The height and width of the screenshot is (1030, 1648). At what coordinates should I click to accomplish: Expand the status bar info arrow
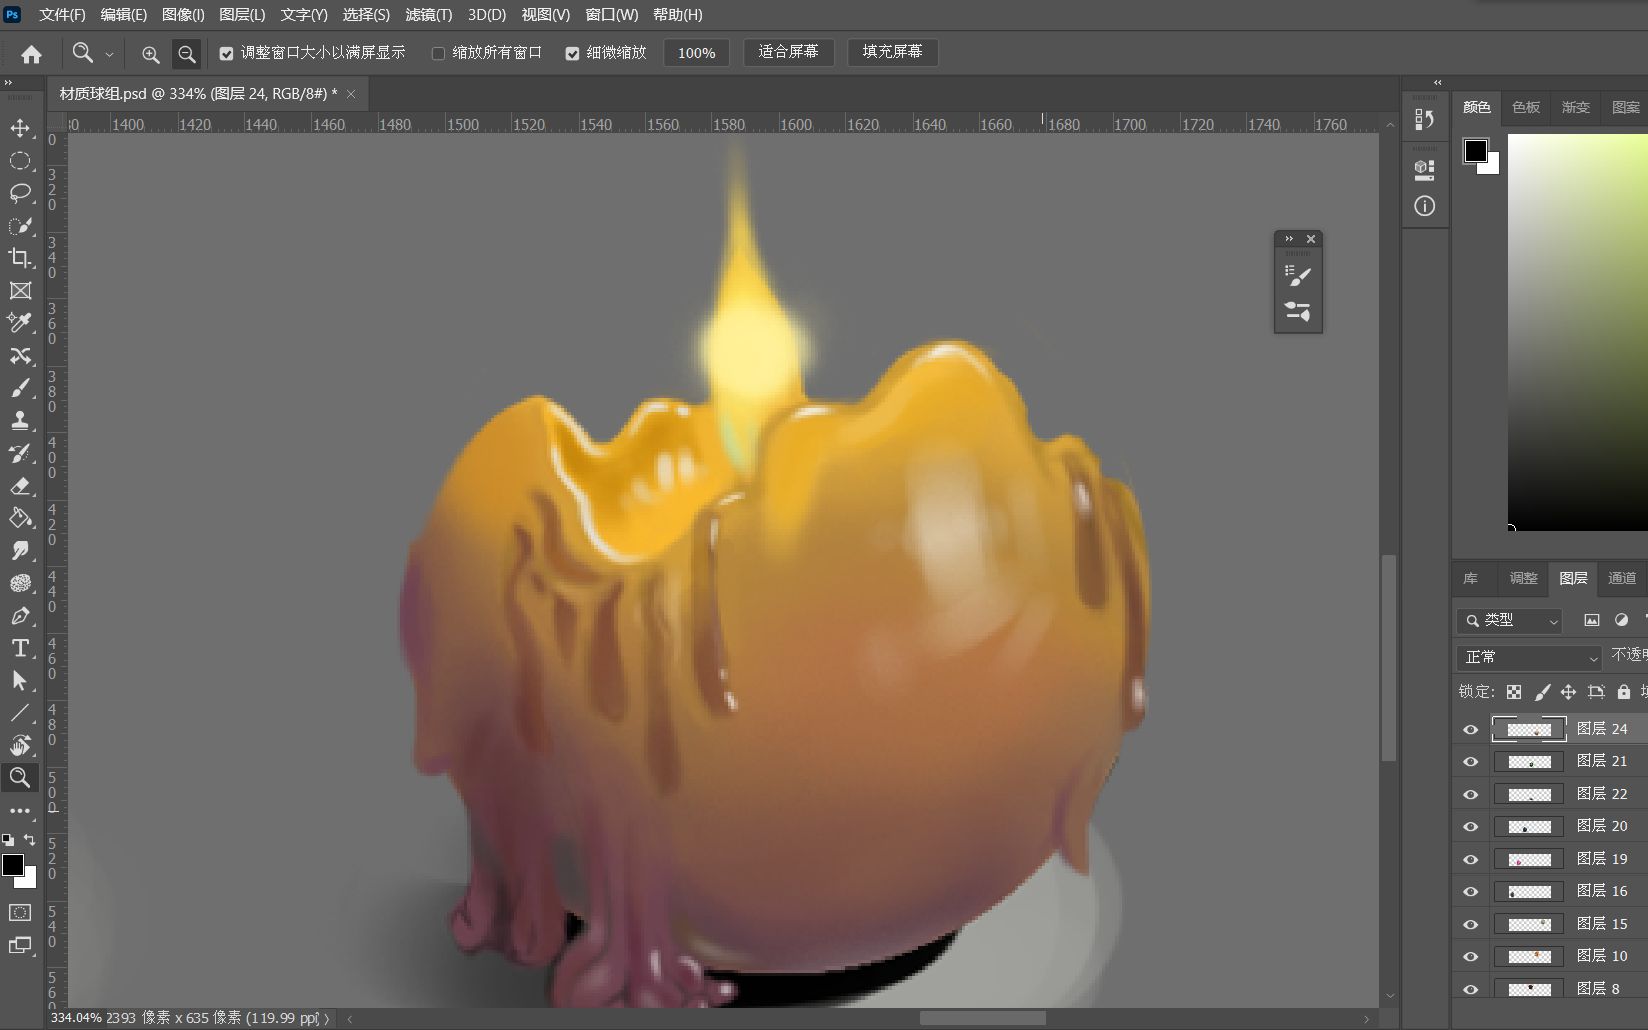[327, 1019]
